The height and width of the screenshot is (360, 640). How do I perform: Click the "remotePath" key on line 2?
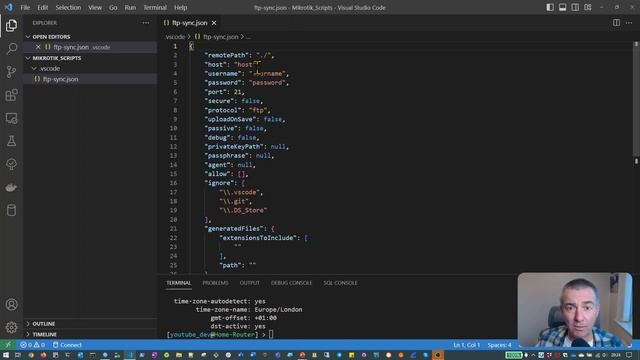pyautogui.click(x=227, y=55)
